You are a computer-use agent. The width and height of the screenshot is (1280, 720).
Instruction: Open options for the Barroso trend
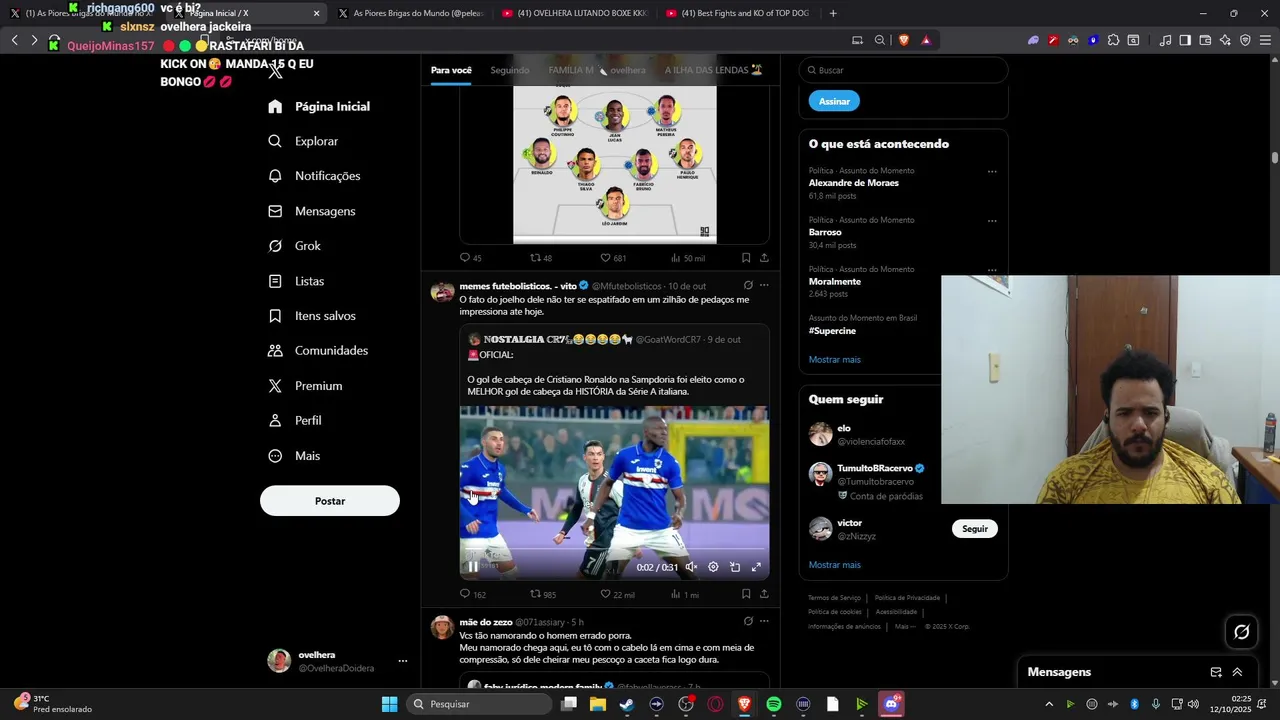[x=992, y=220]
